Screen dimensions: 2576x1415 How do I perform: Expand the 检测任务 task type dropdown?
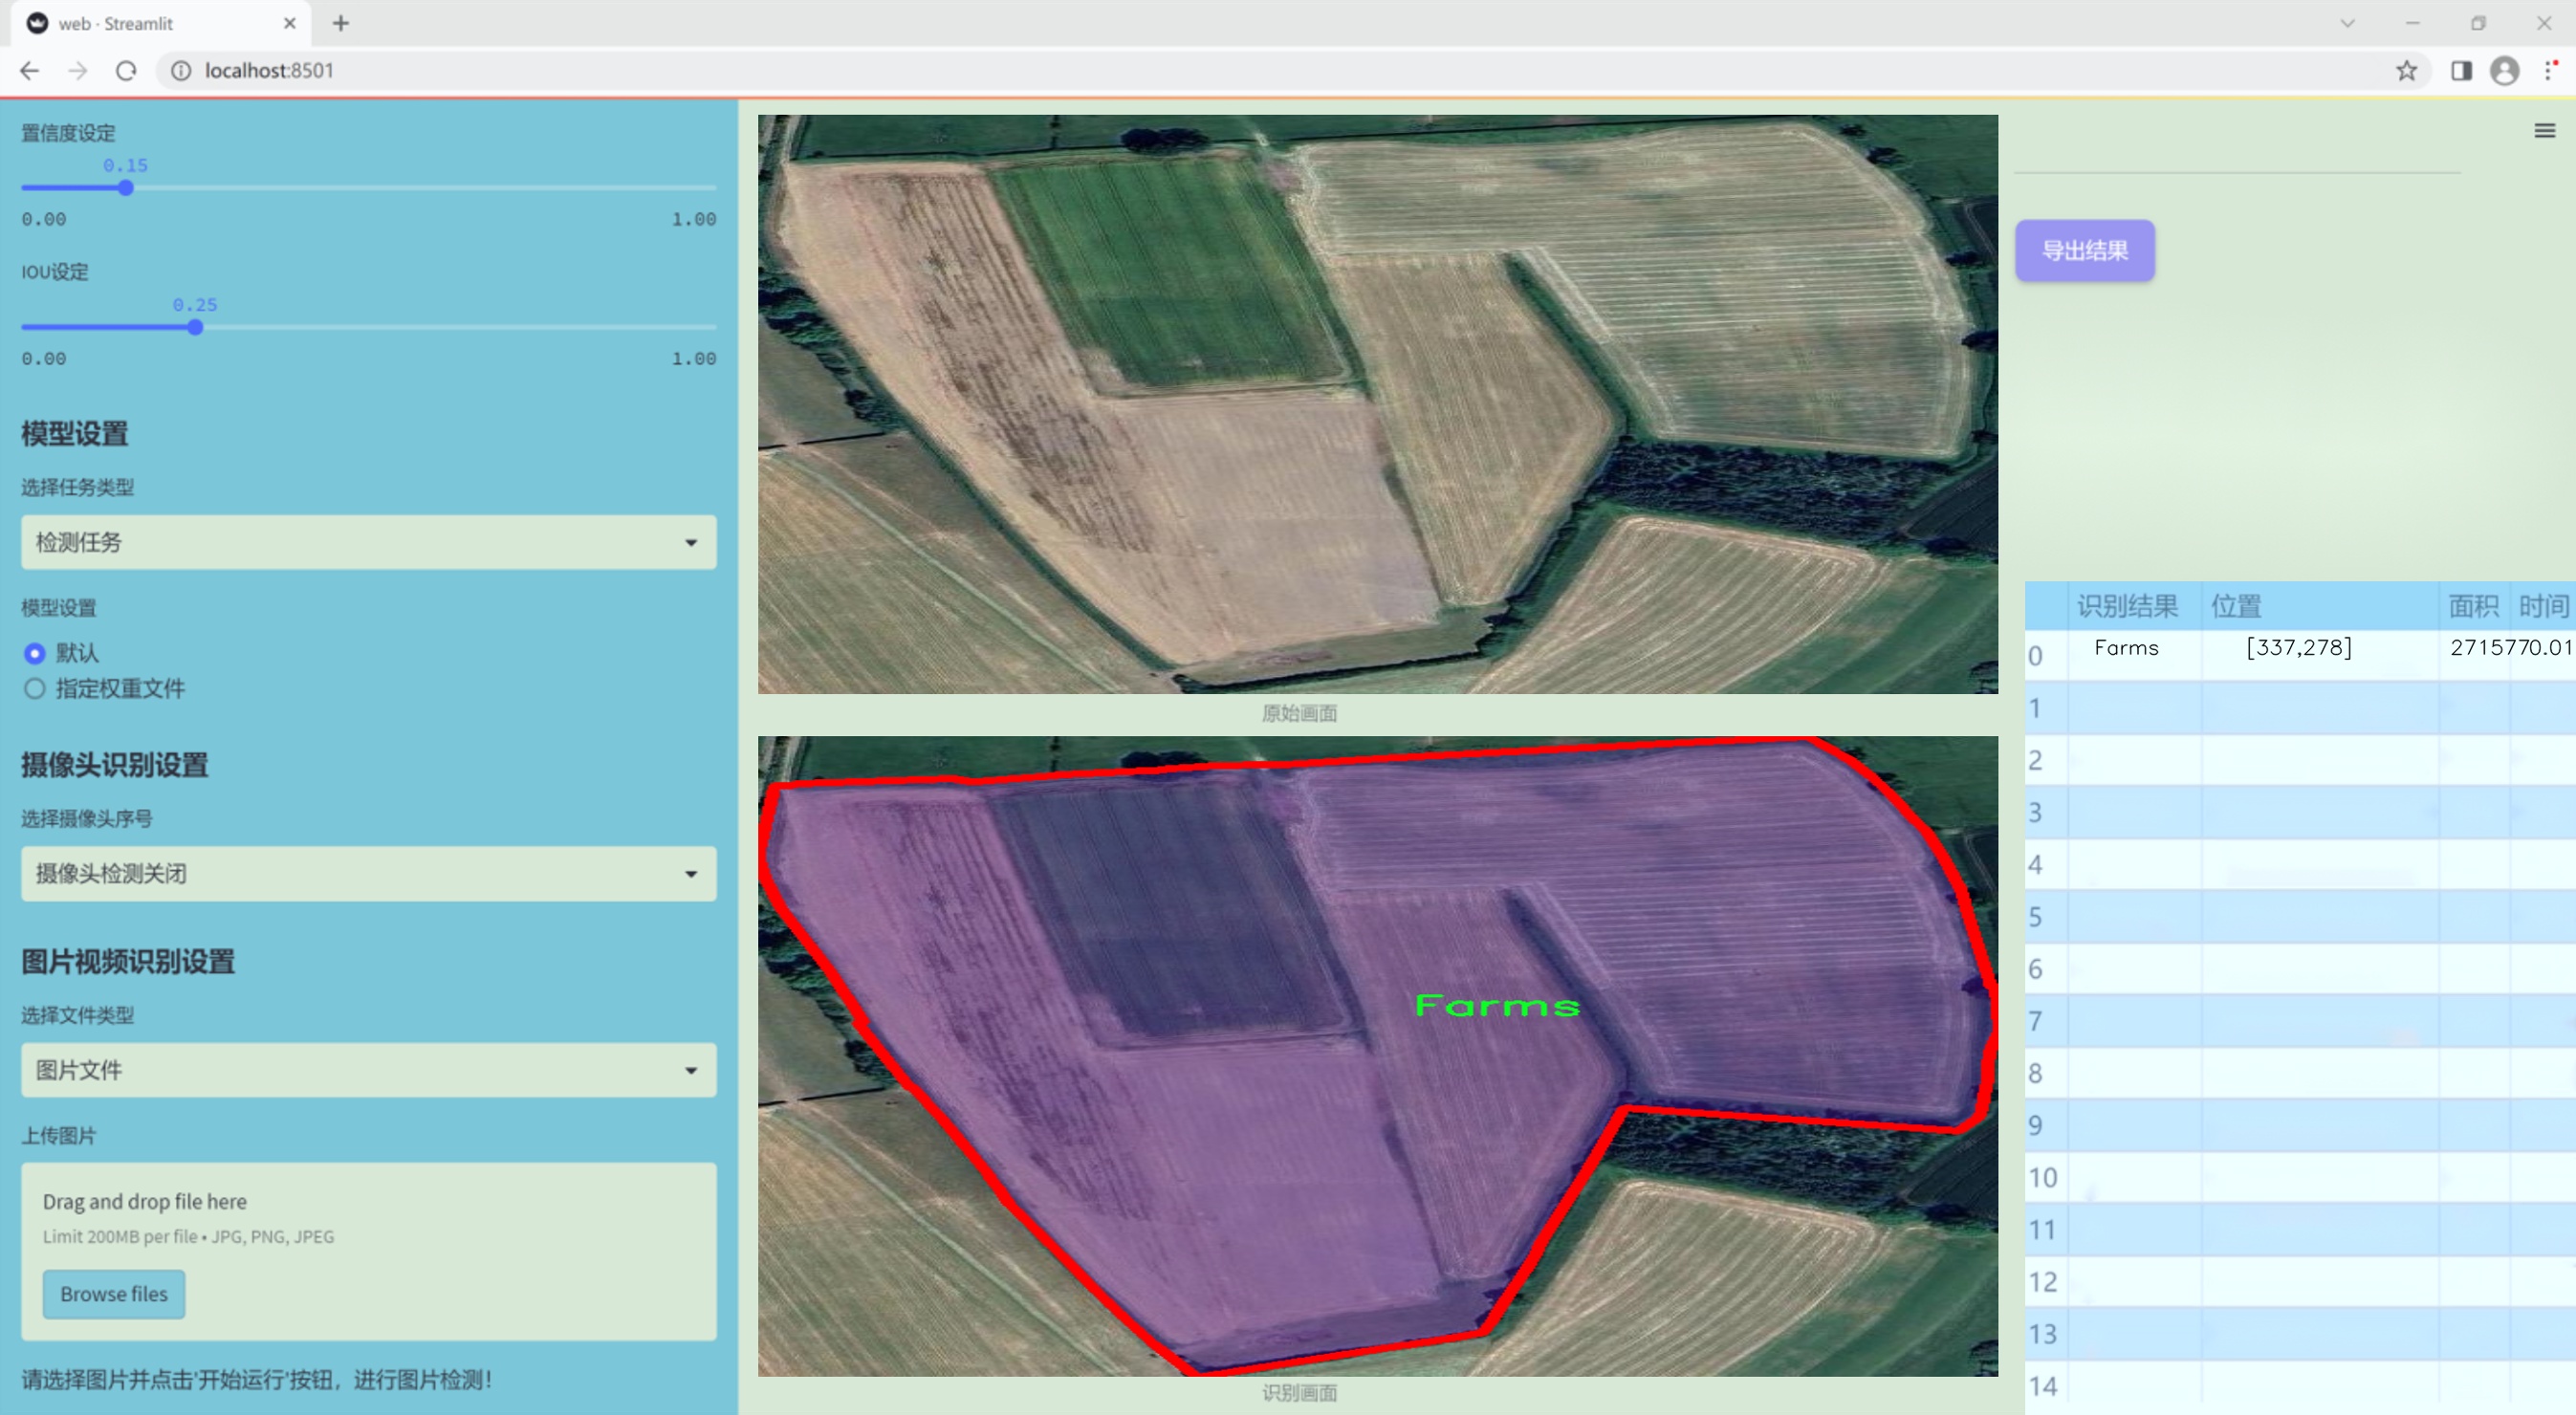click(368, 542)
